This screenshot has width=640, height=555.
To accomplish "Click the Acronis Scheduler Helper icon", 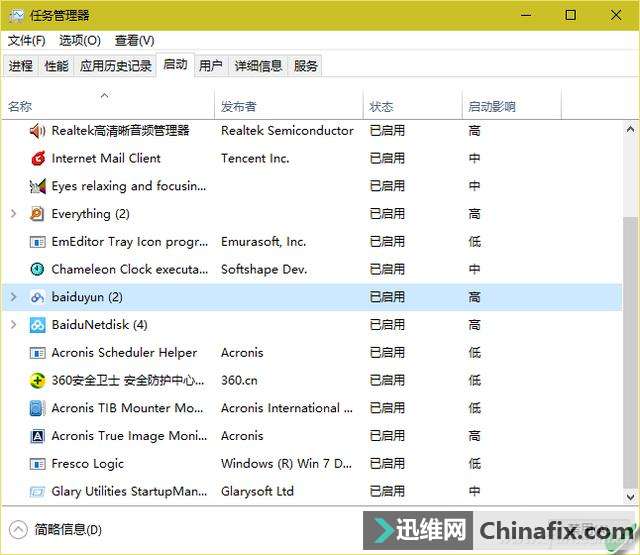I will [x=38, y=353].
